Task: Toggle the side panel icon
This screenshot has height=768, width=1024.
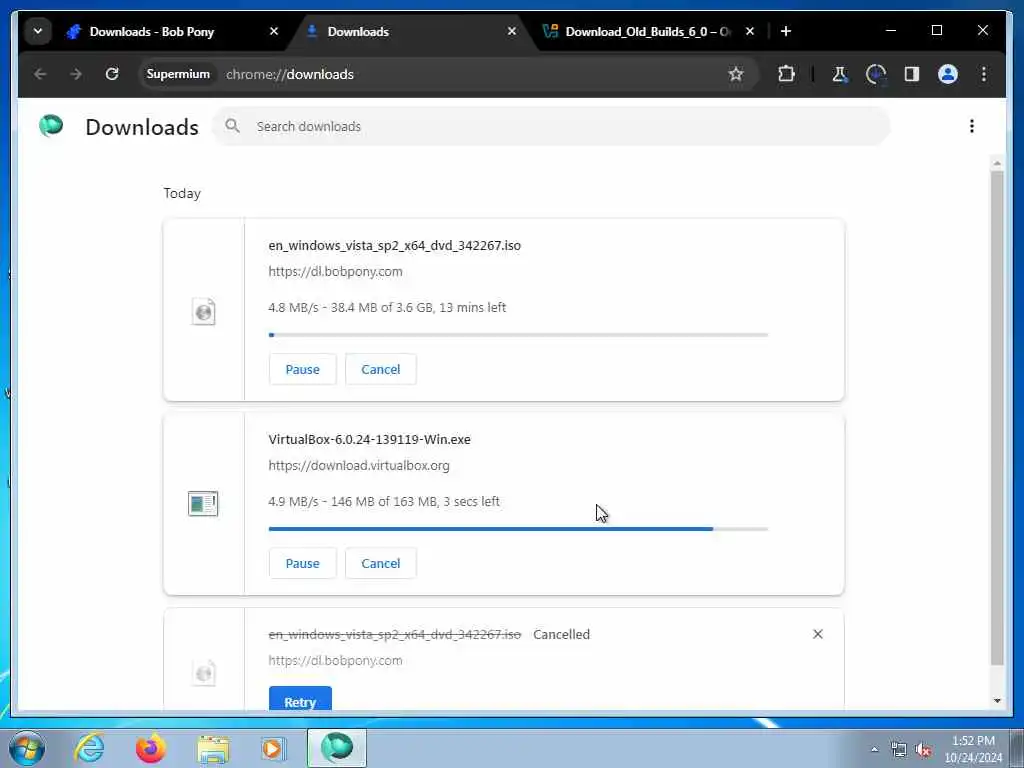Action: coord(912,74)
